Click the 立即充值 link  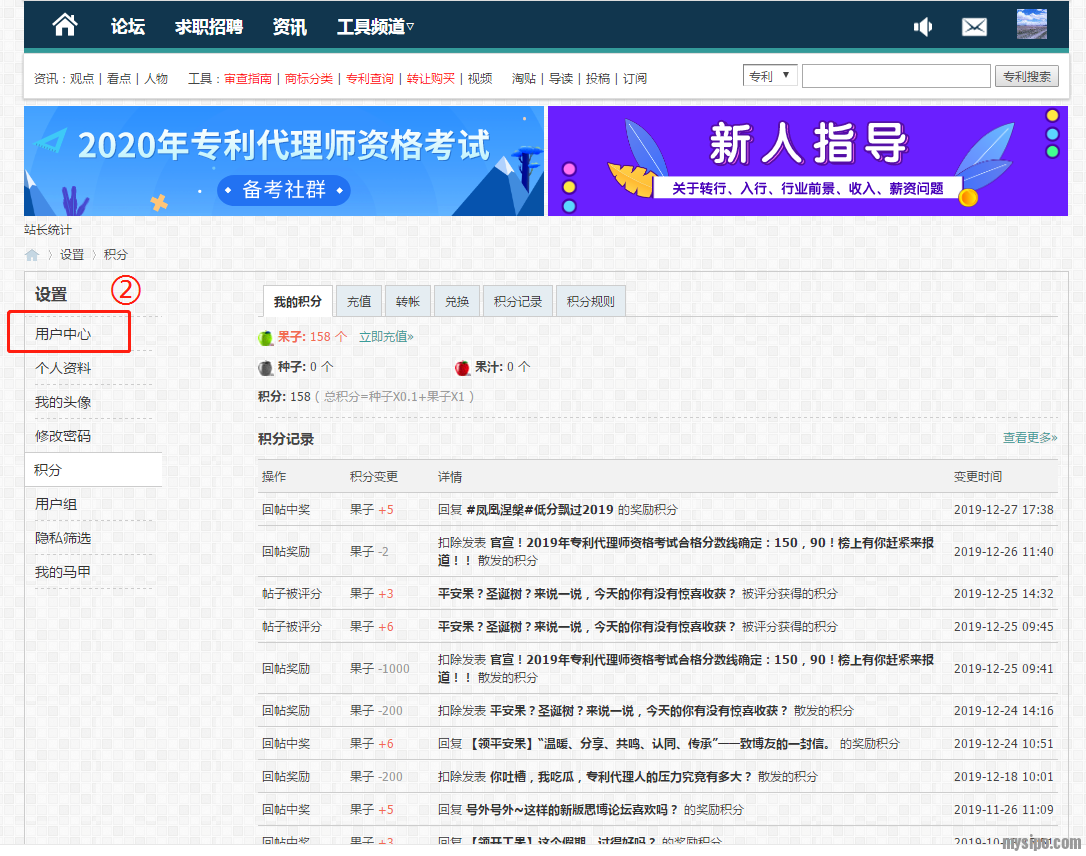coord(386,337)
